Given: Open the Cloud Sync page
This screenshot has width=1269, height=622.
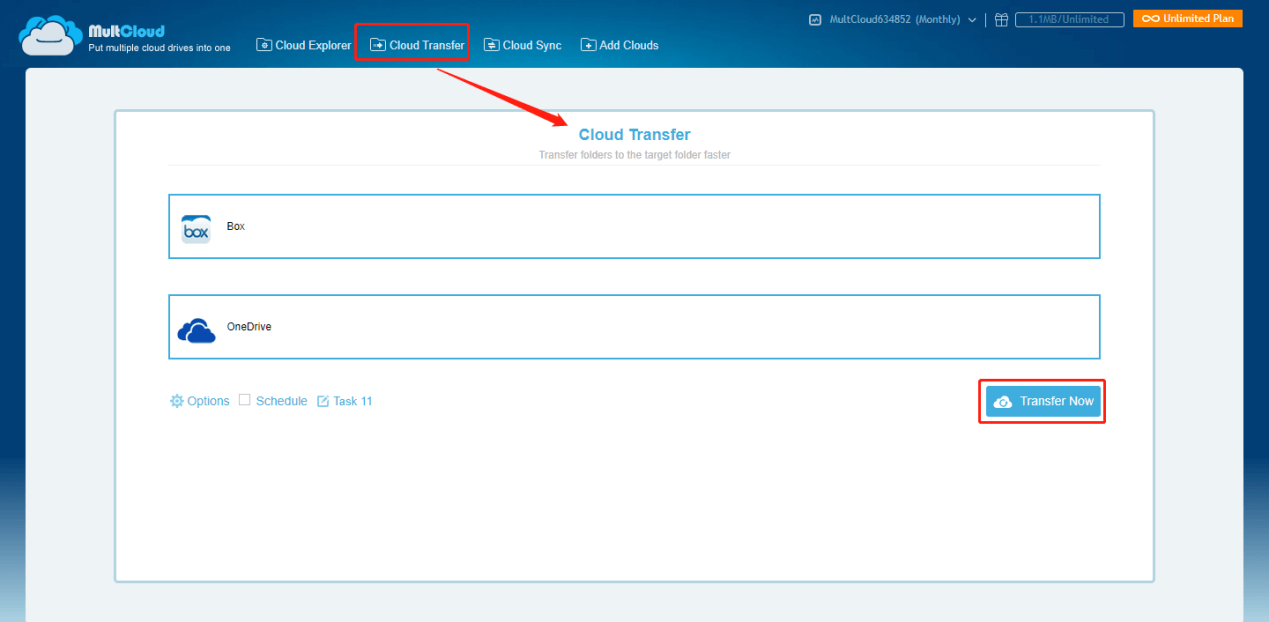Looking at the screenshot, I should (x=523, y=45).
